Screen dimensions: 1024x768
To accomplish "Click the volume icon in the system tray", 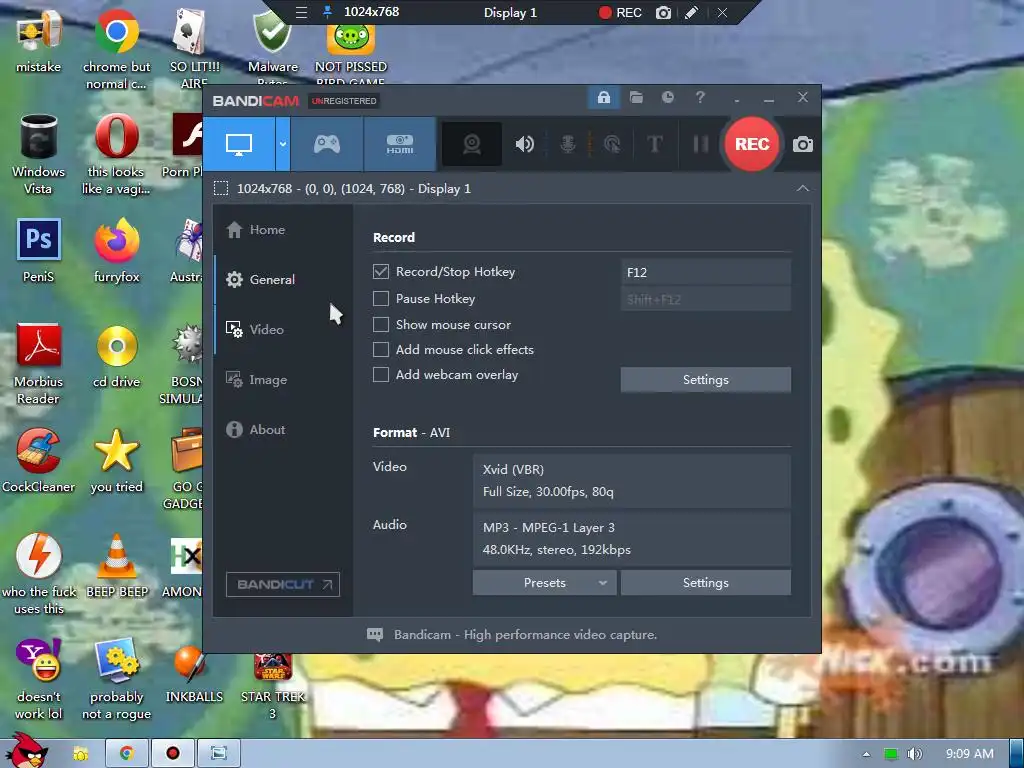I will (915, 754).
